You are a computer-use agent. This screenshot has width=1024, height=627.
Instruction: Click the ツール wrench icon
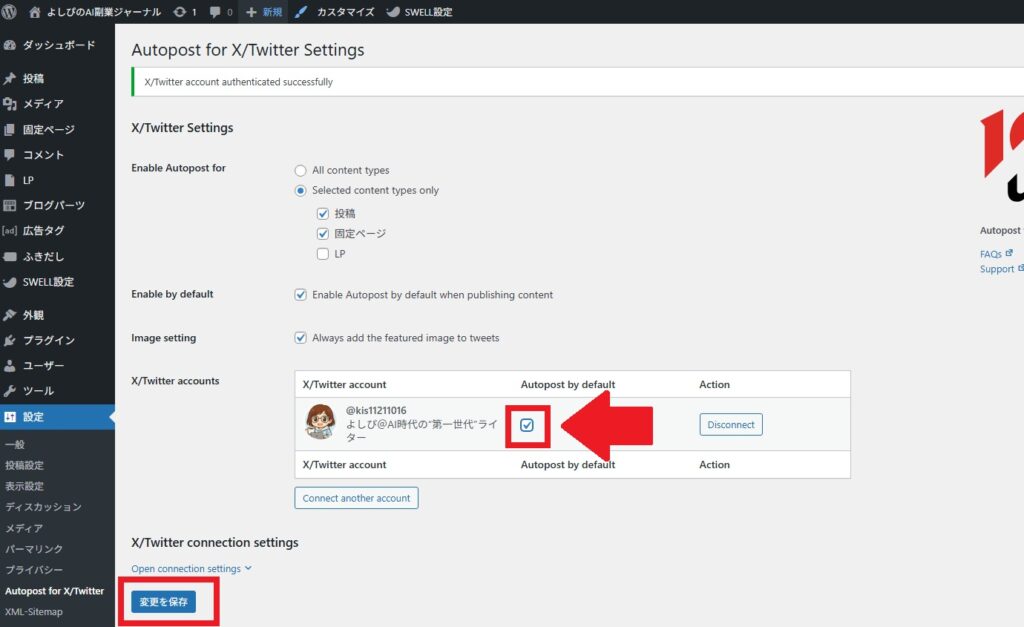10,391
